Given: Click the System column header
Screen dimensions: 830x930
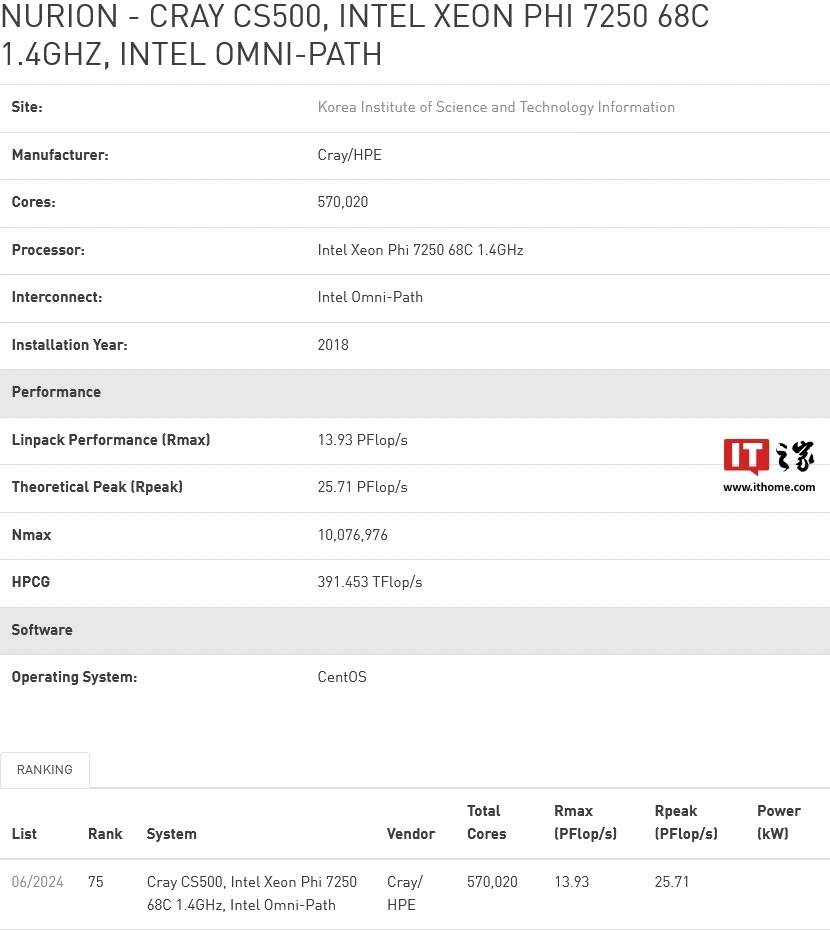Looking at the screenshot, I should (x=171, y=834).
